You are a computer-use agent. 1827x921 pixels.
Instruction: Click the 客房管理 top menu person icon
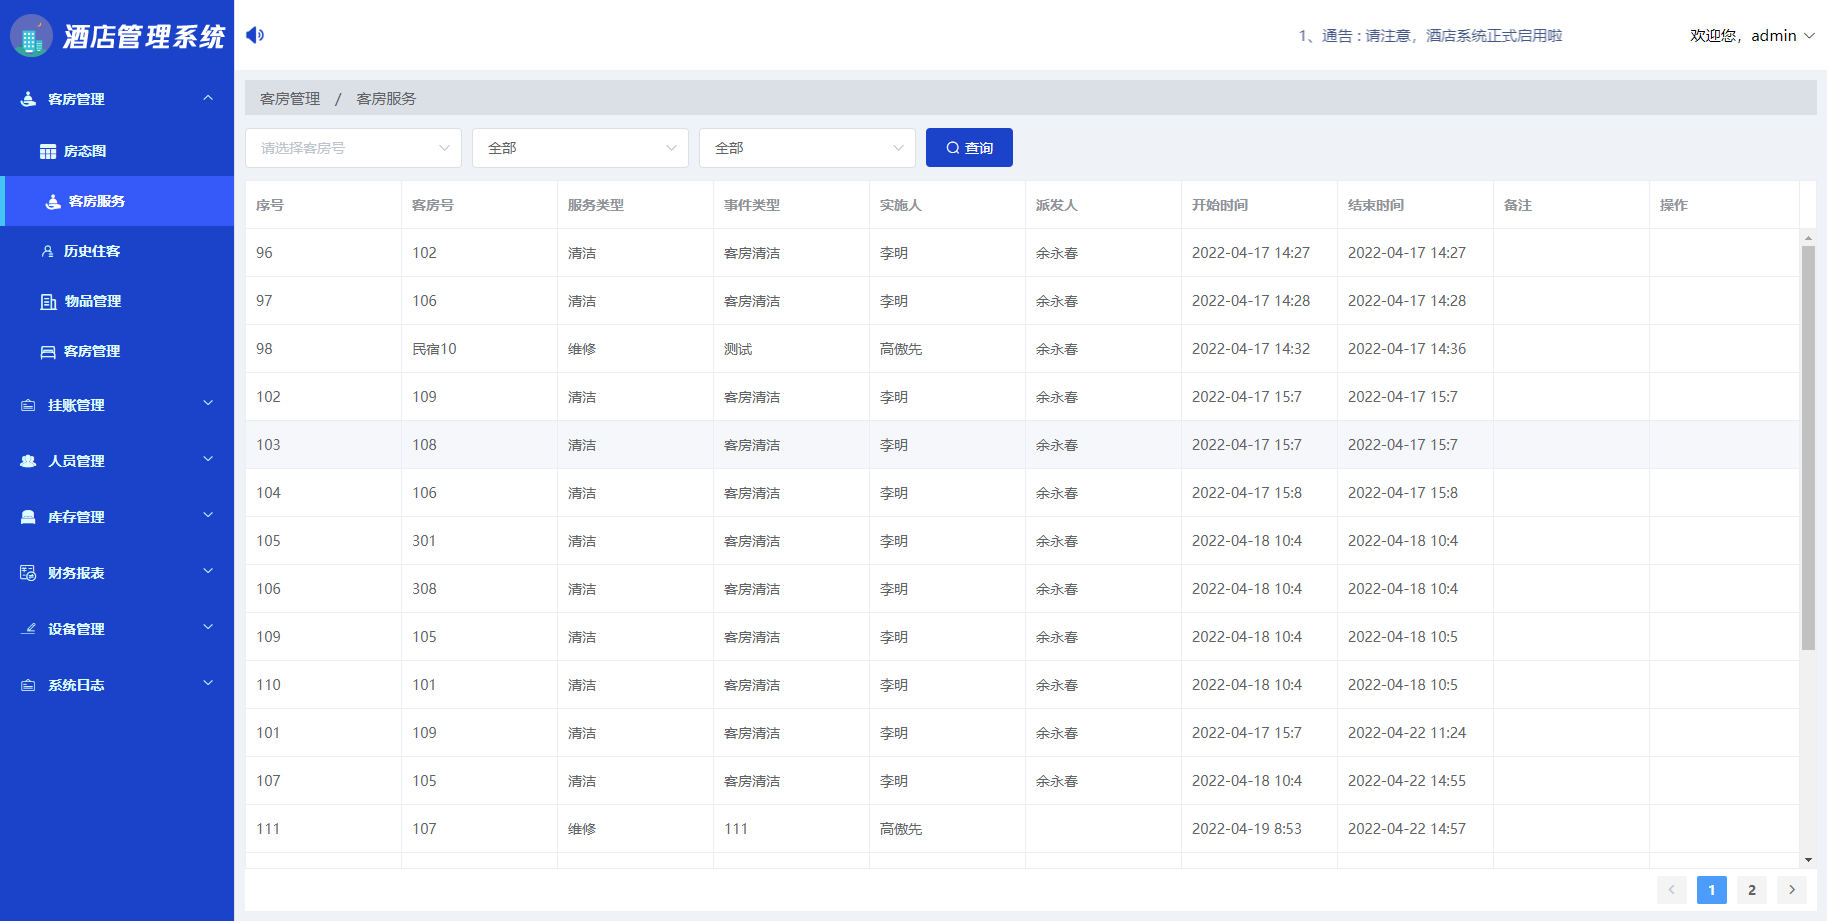(x=28, y=99)
